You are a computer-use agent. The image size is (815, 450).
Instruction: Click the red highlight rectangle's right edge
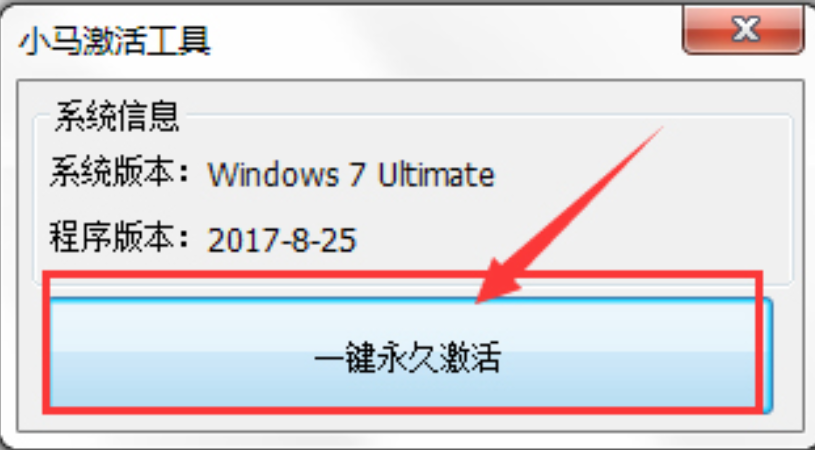[x=759, y=343]
